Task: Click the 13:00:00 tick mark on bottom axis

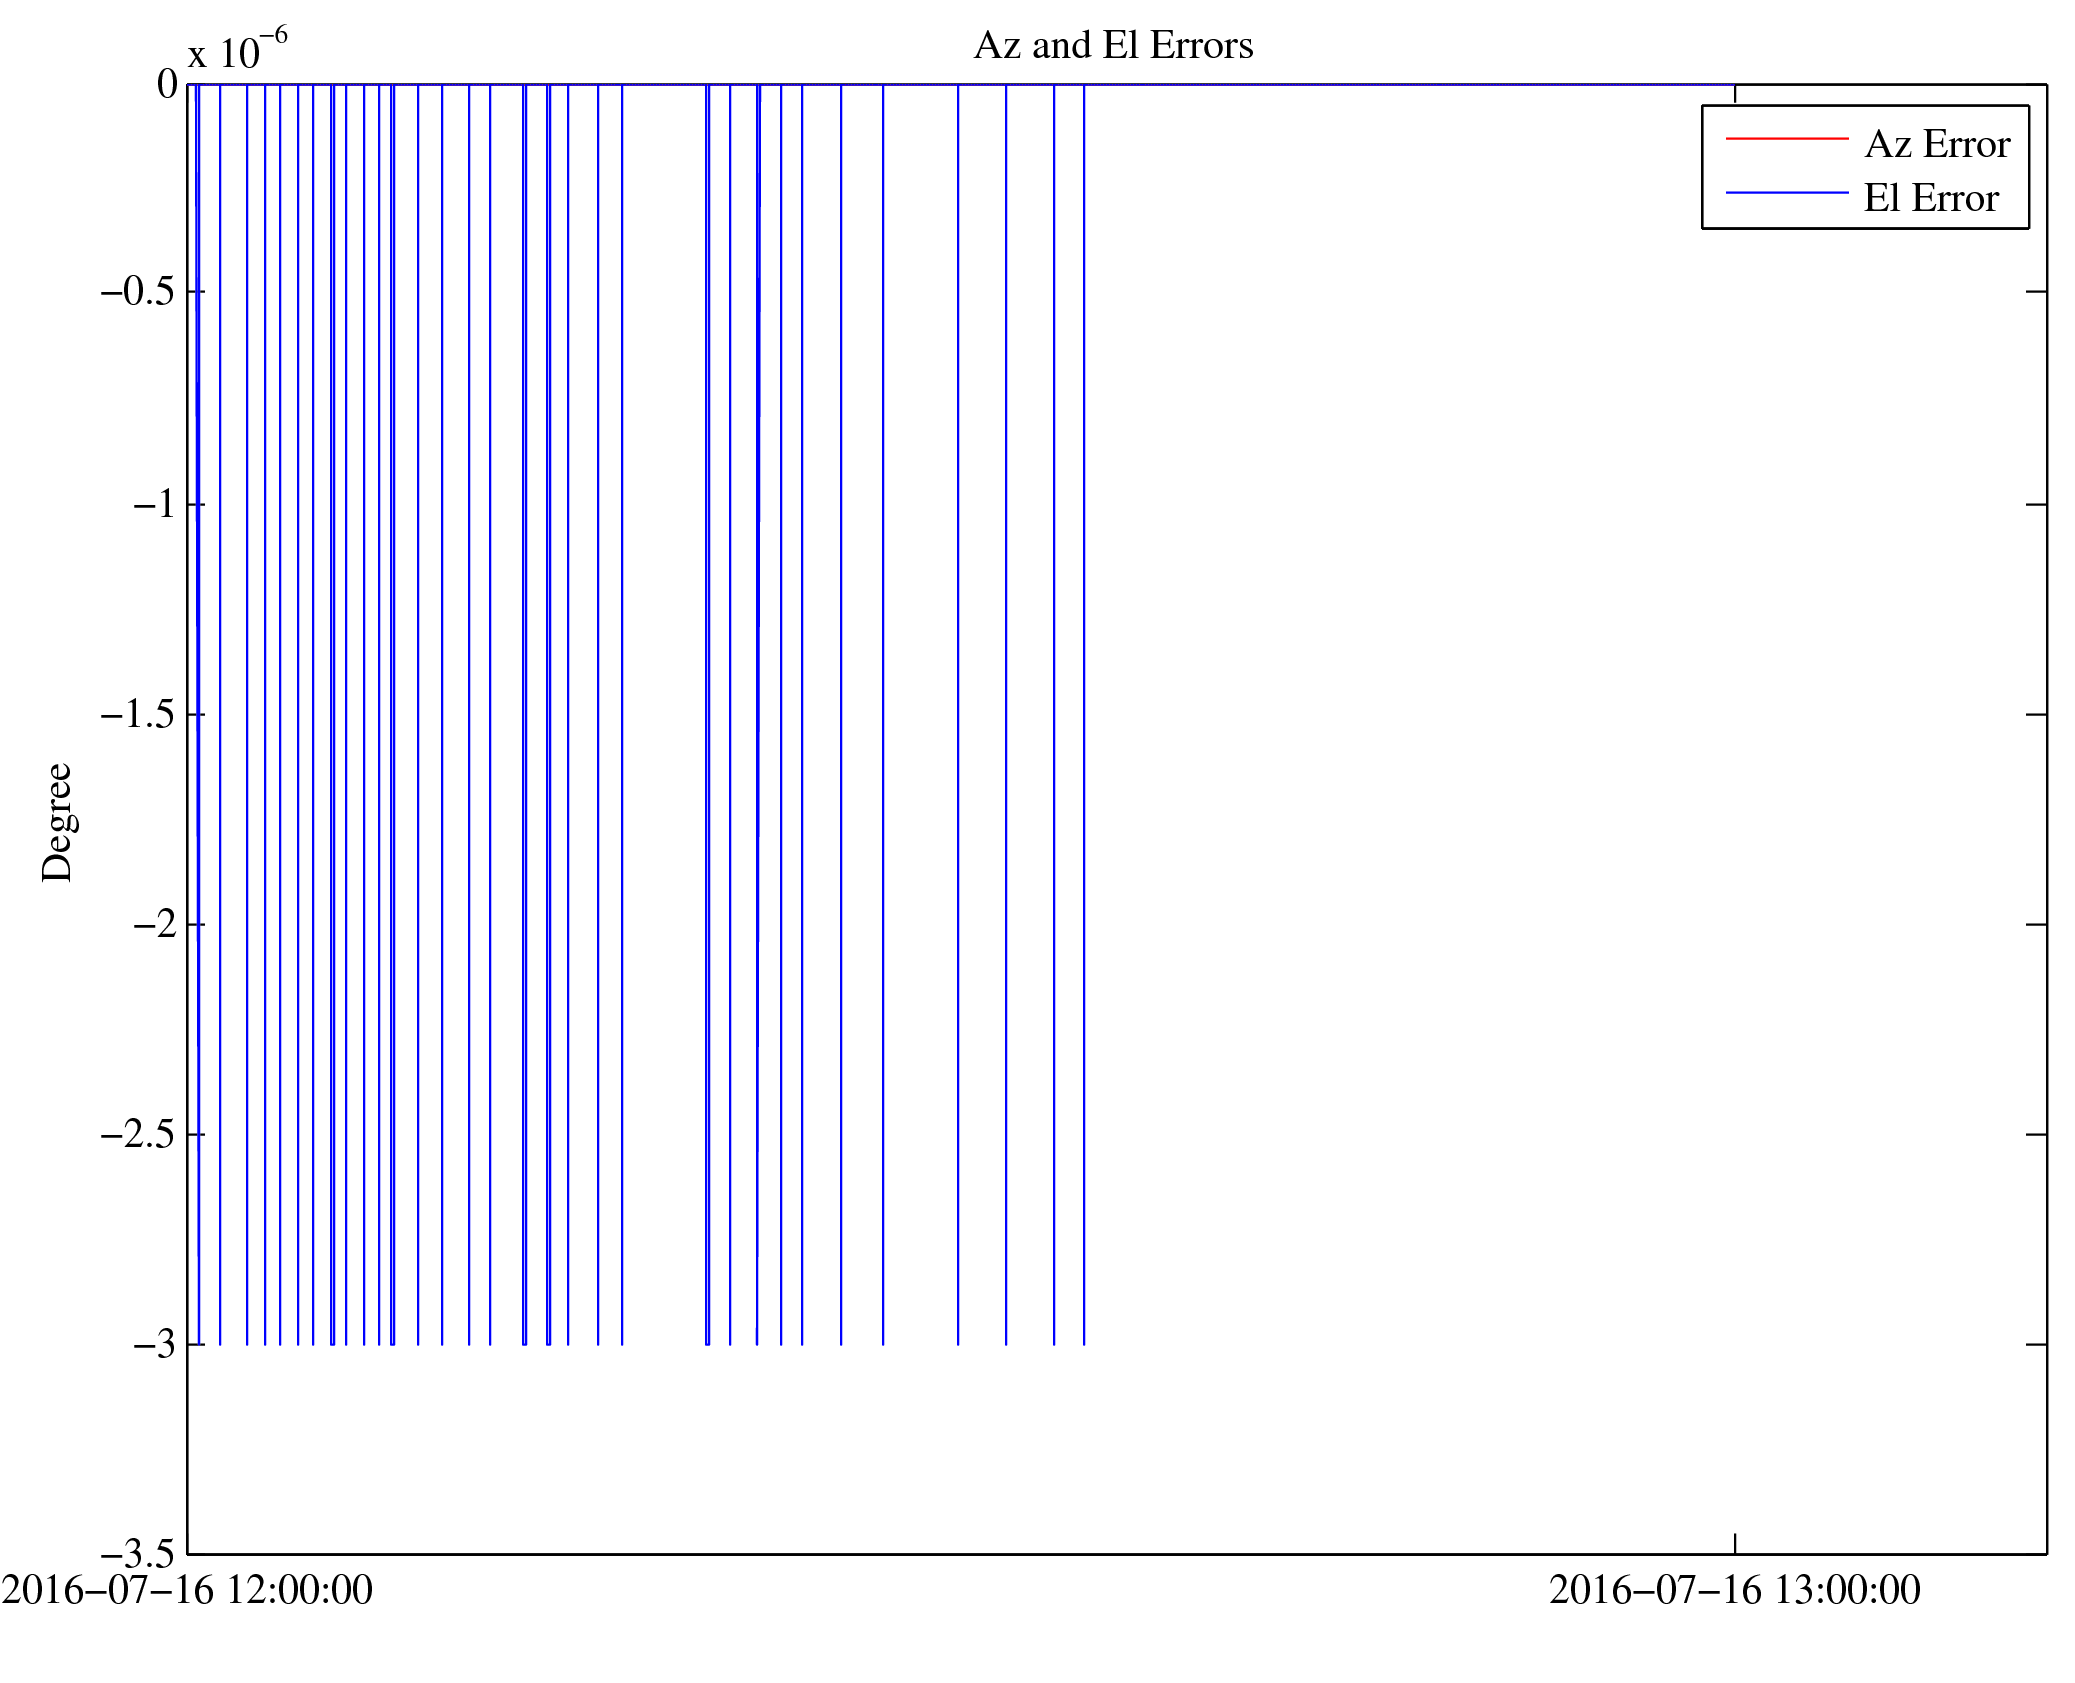Action: [x=1735, y=1543]
